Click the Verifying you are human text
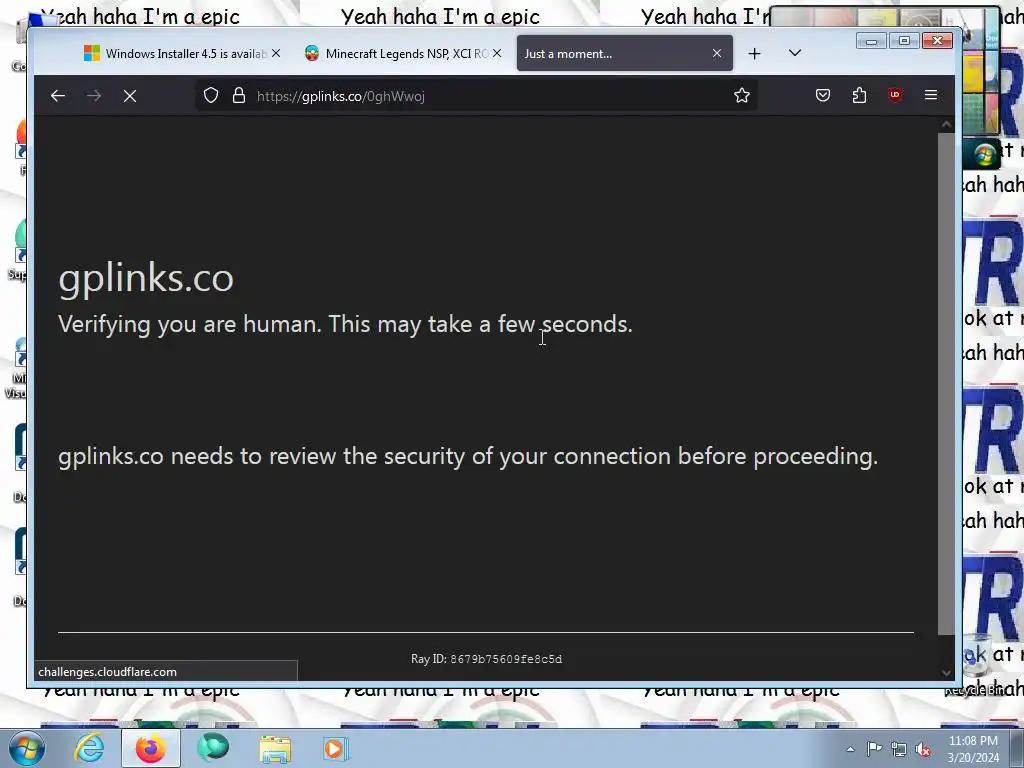Viewport: 1024px width, 768px height. pyautogui.click(x=345, y=324)
